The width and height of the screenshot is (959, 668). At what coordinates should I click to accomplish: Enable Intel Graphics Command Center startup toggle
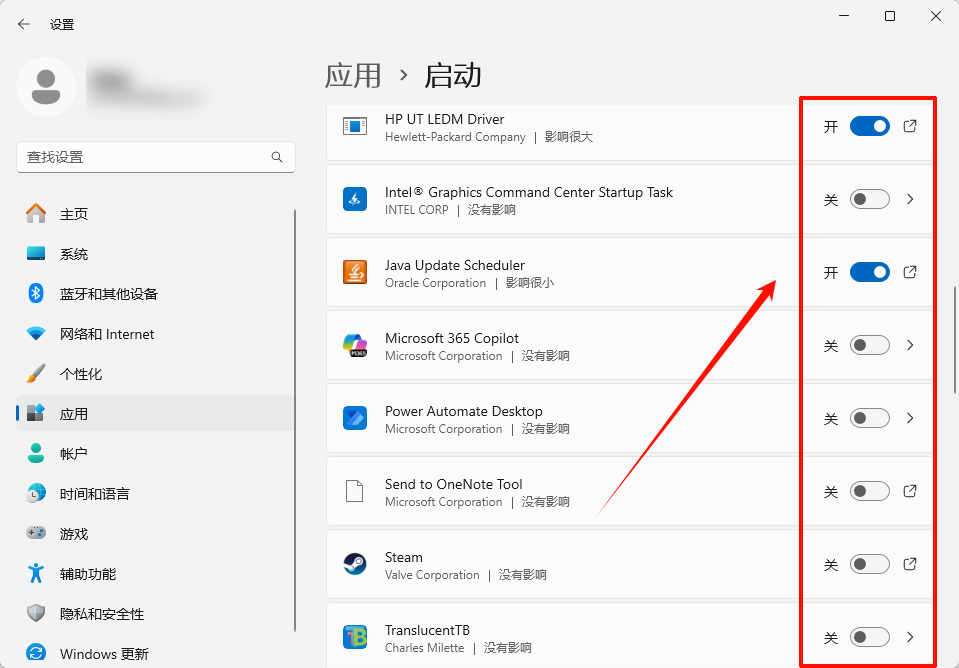coord(870,199)
